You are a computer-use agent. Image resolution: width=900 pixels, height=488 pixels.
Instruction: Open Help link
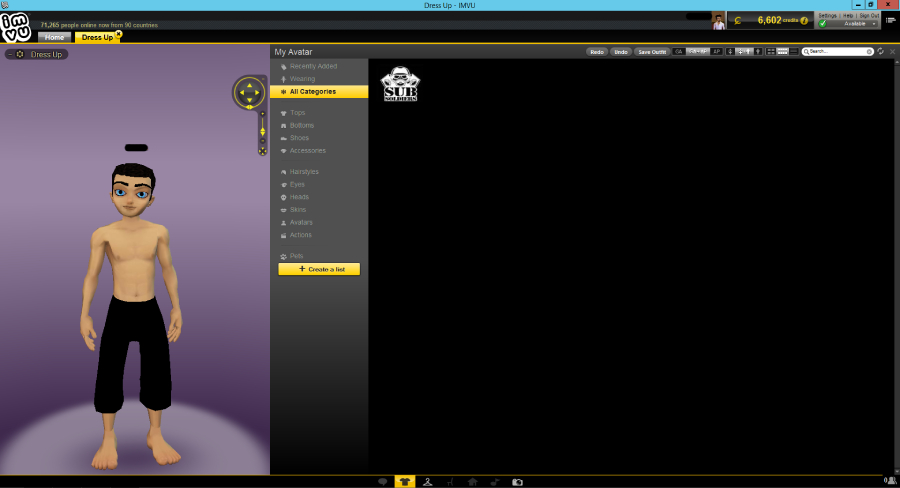coord(848,16)
